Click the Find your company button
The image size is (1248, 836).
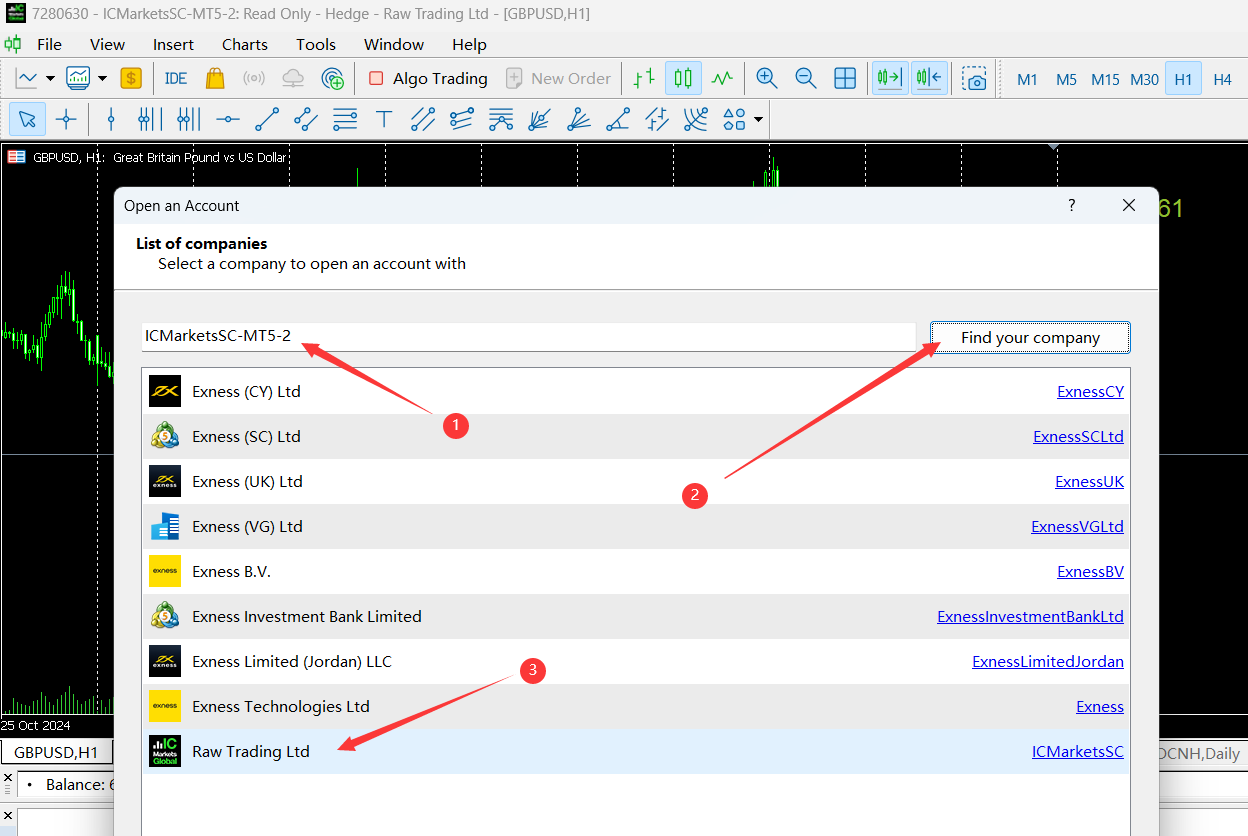[1030, 338]
